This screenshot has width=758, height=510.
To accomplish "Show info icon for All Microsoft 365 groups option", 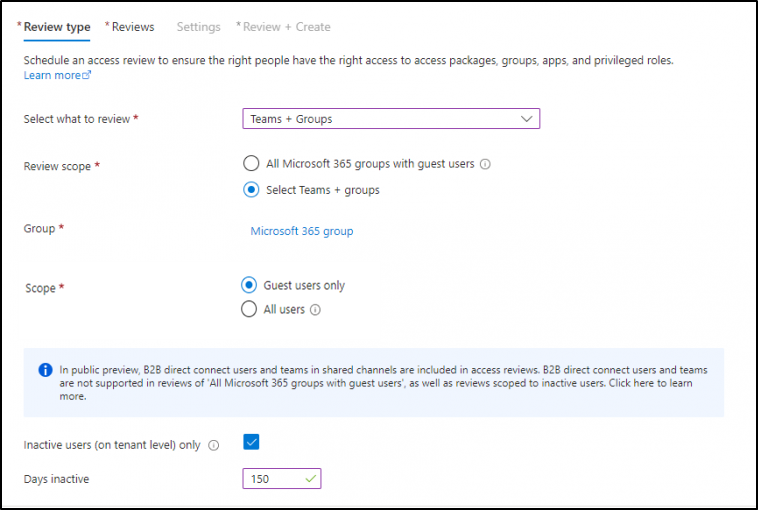I will [485, 165].
